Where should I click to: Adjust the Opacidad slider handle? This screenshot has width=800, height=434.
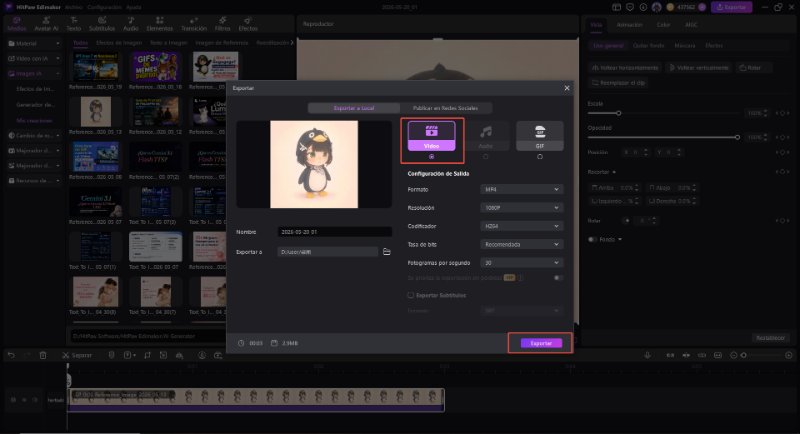click(x=737, y=137)
